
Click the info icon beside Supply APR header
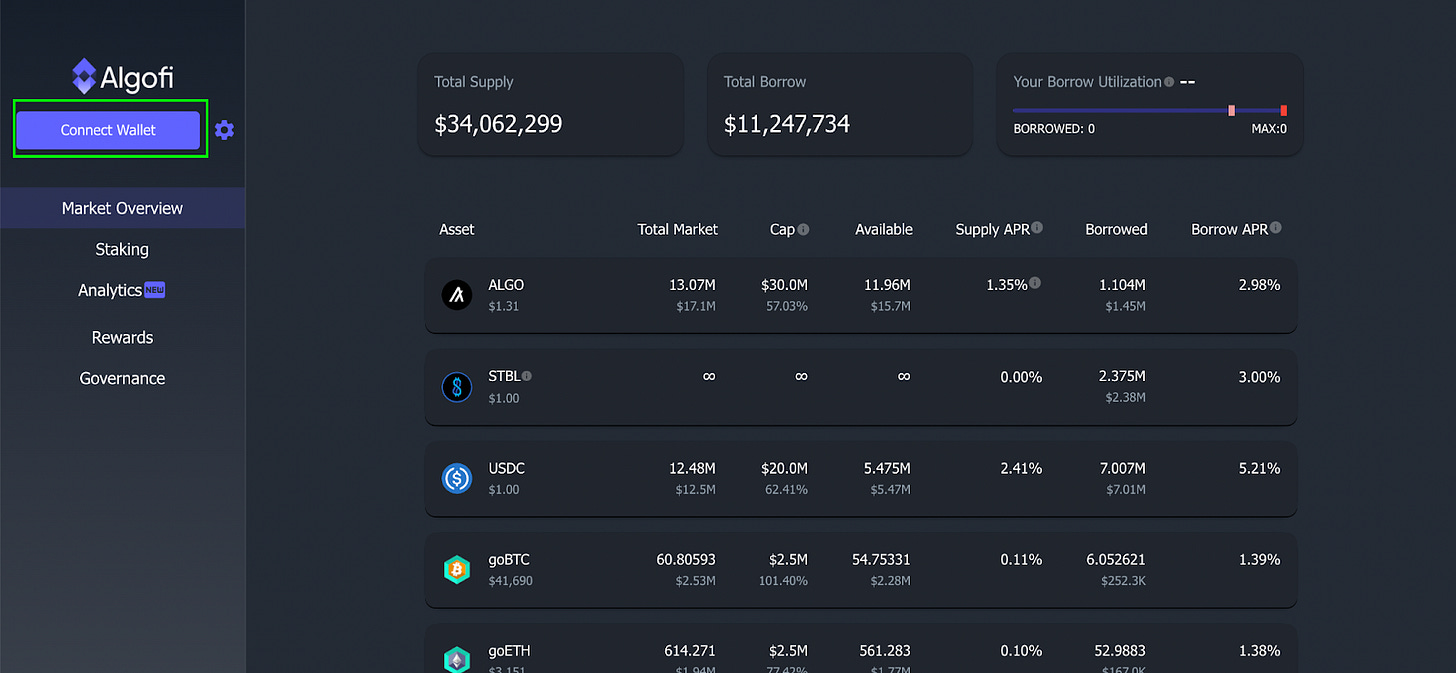pos(1037,228)
